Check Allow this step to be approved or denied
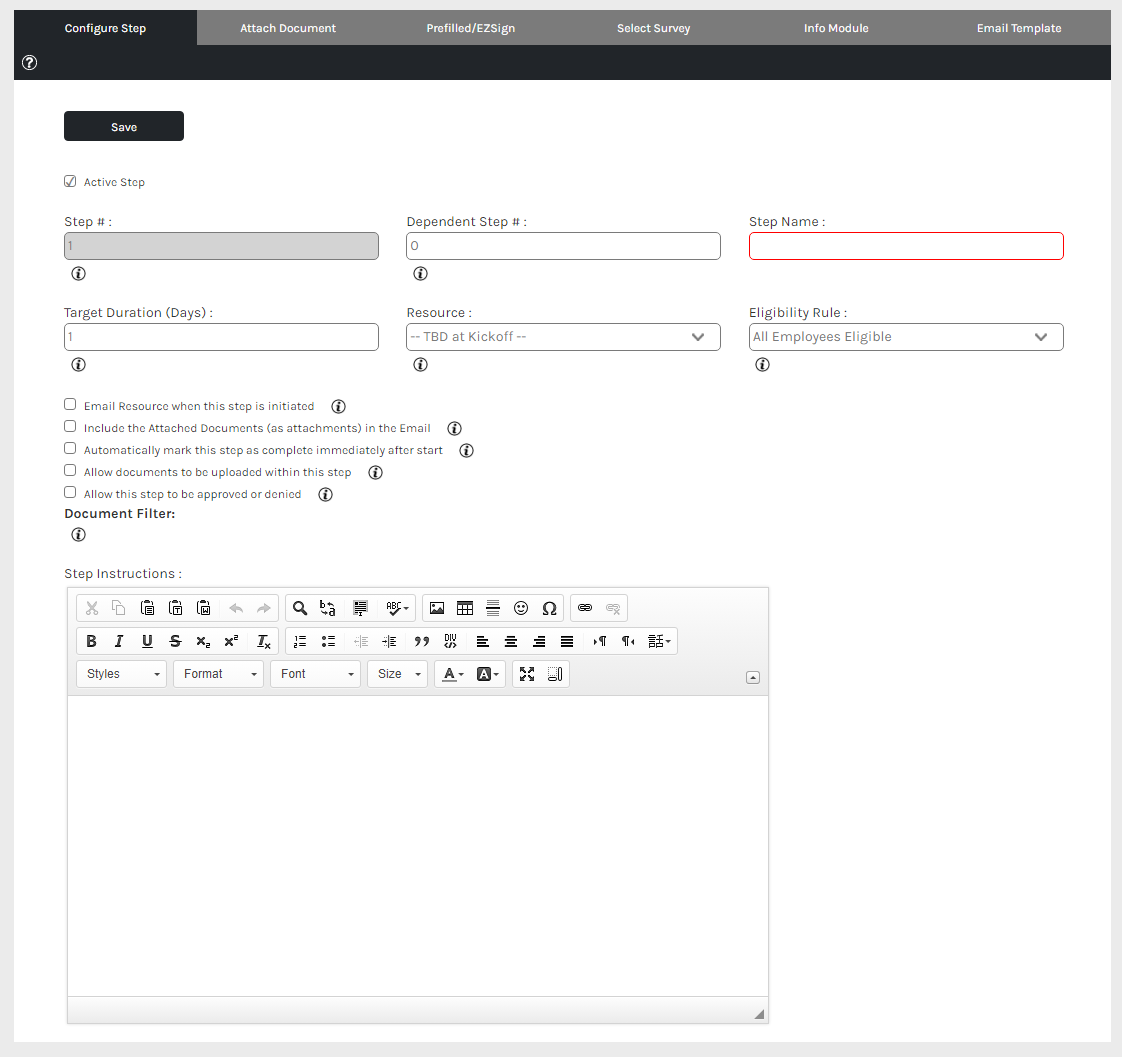The height and width of the screenshot is (1057, 1122). click(x=70, y=492)
